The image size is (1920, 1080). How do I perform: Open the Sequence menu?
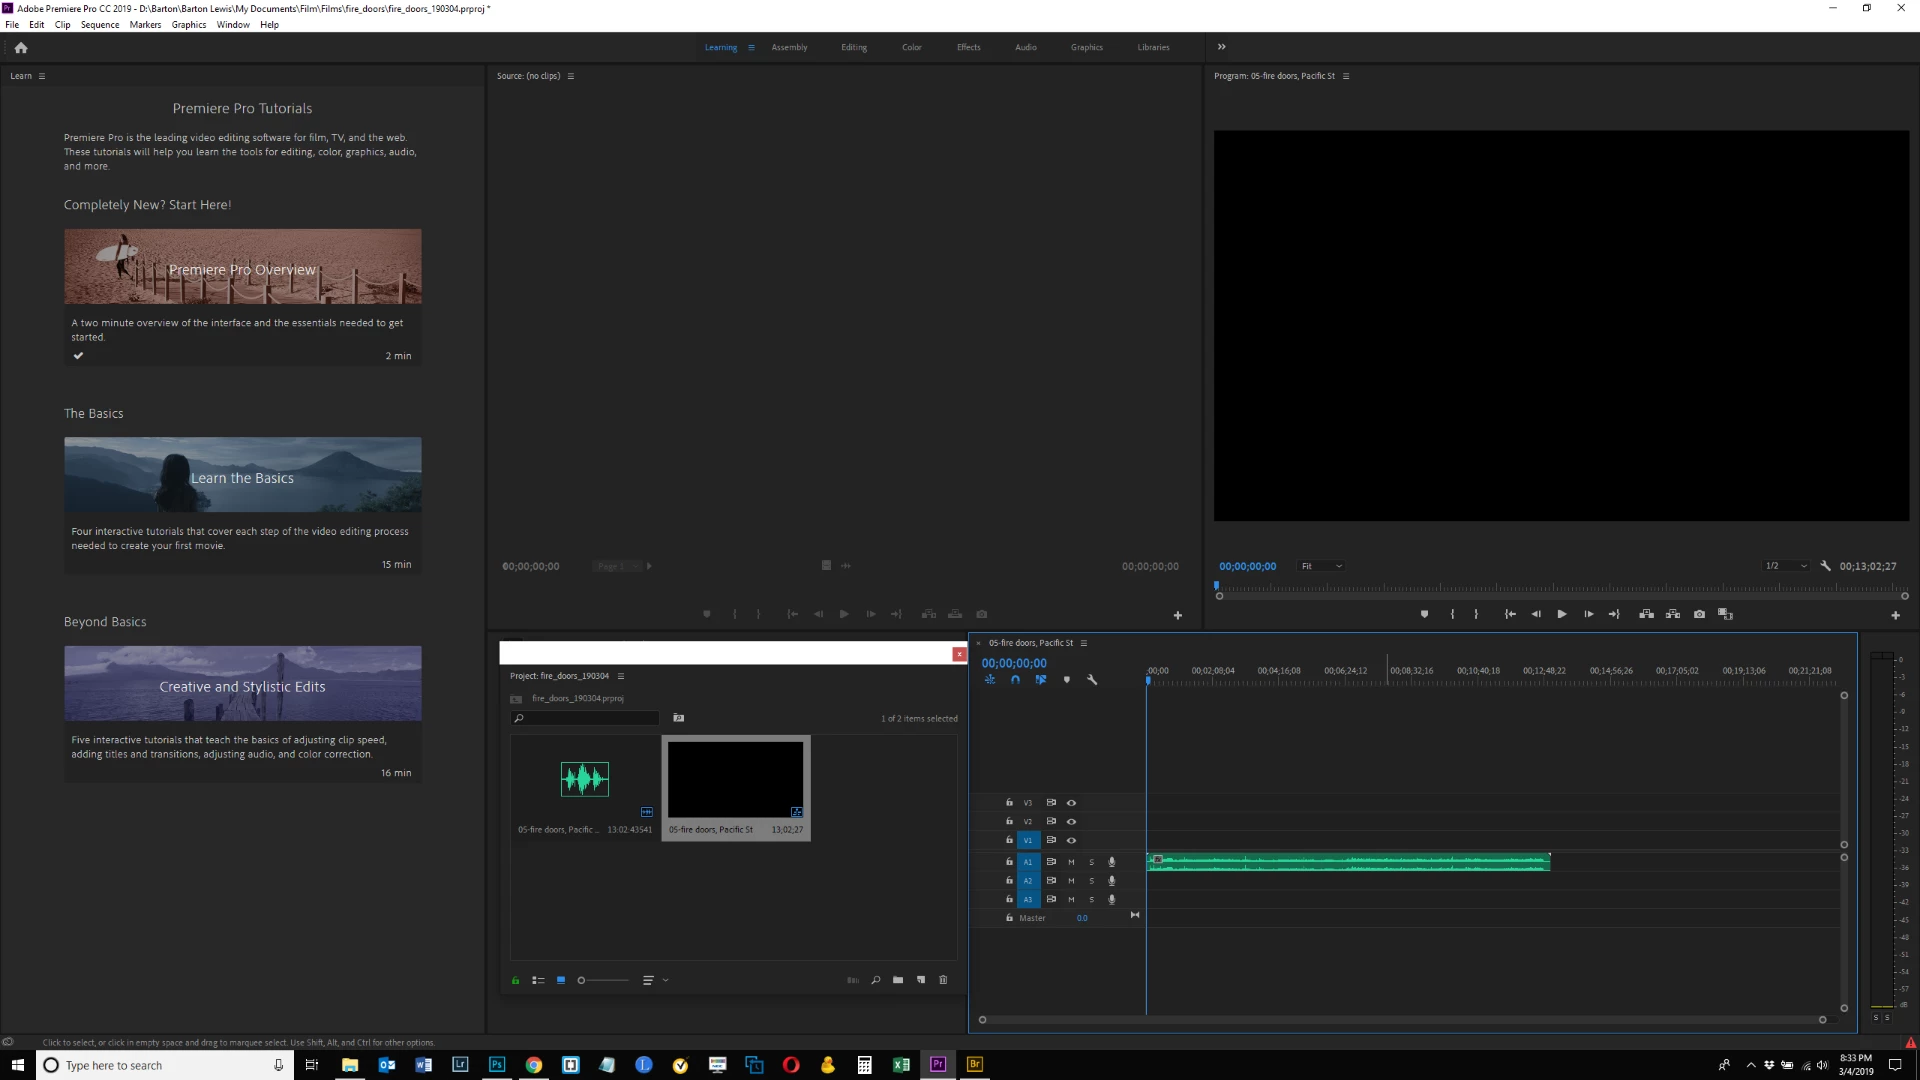[100, 24]
